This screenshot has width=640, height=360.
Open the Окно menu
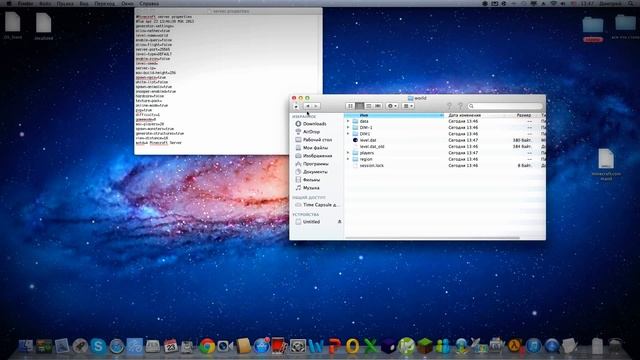coord(127,3)
